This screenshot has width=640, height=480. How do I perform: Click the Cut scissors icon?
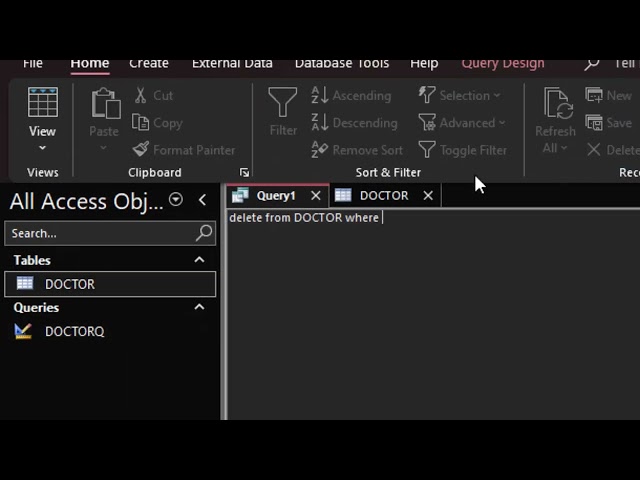pos(140,95)
